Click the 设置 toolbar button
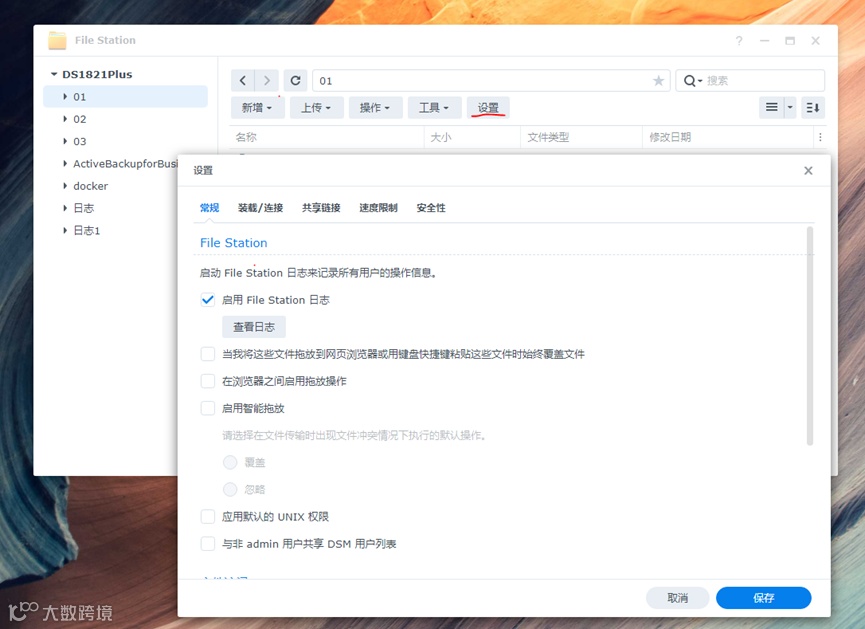 [488, 108]
